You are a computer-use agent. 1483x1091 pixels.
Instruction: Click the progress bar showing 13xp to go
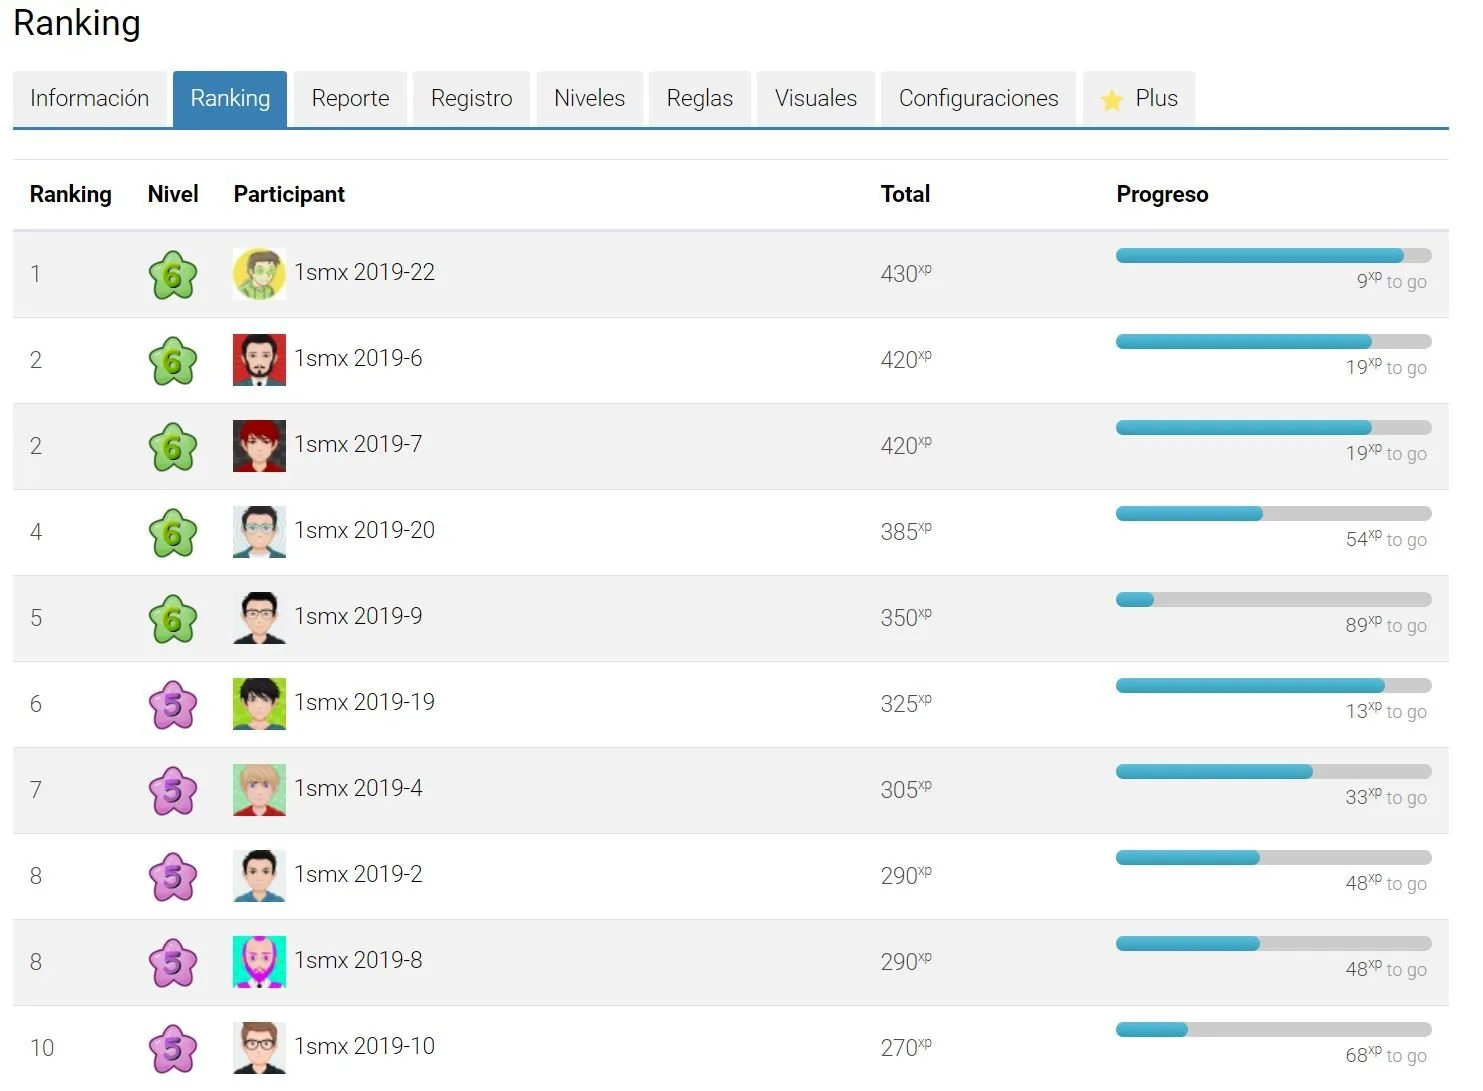click(1274, 686)
